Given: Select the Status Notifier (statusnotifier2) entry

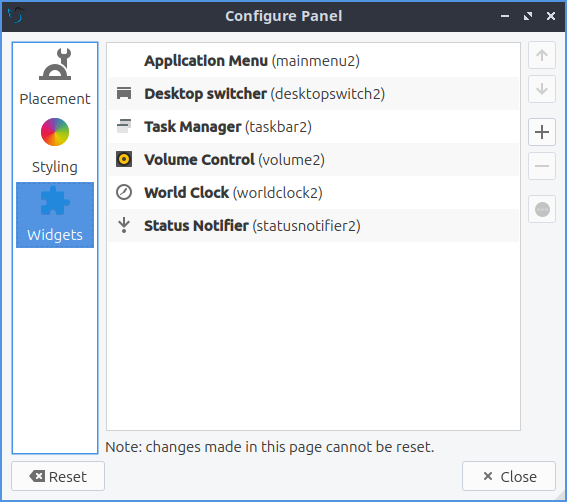Looking at the screenshot, I should [x=313, y=226].
